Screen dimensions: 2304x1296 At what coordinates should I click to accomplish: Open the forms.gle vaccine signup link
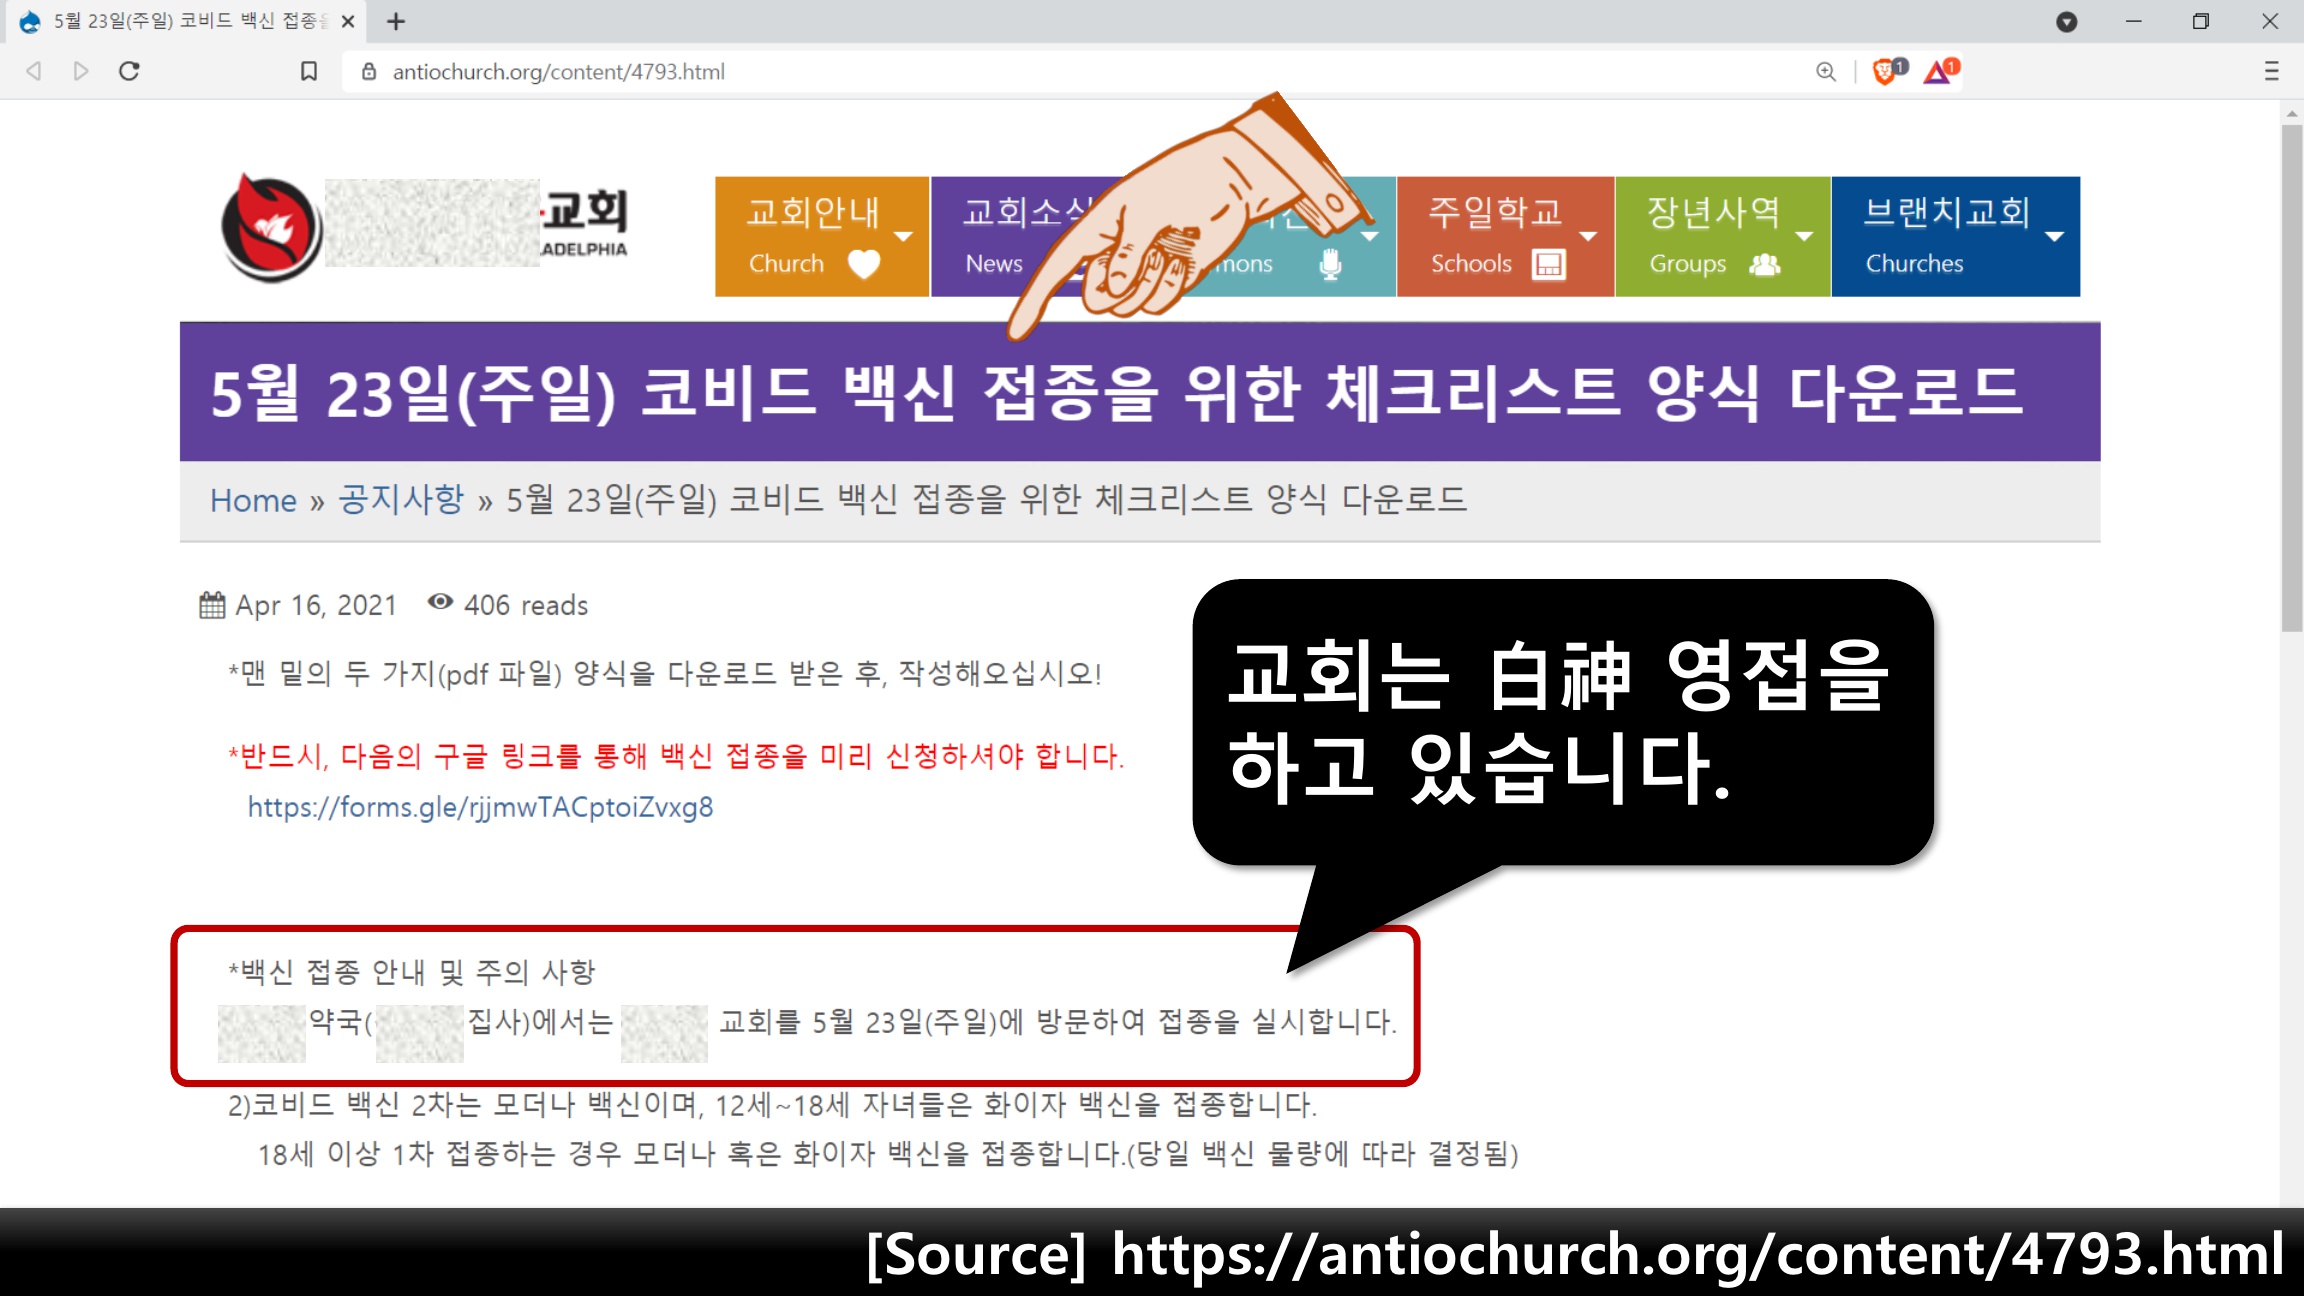coord(480,807)
